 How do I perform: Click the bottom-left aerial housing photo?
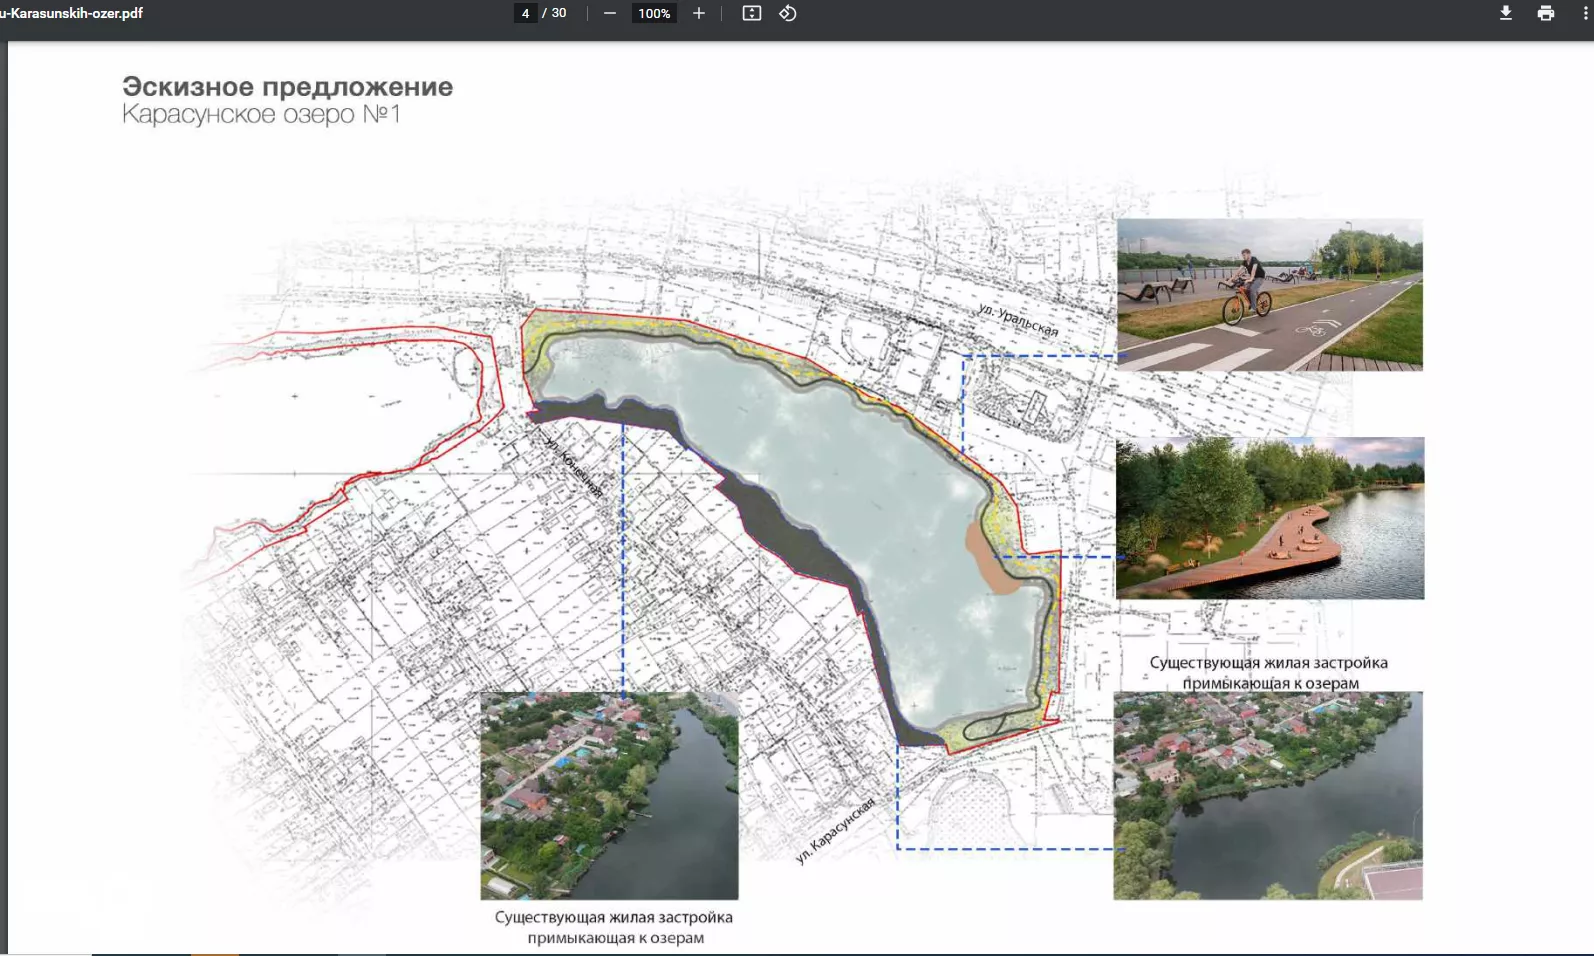click(x=609, y=795)
